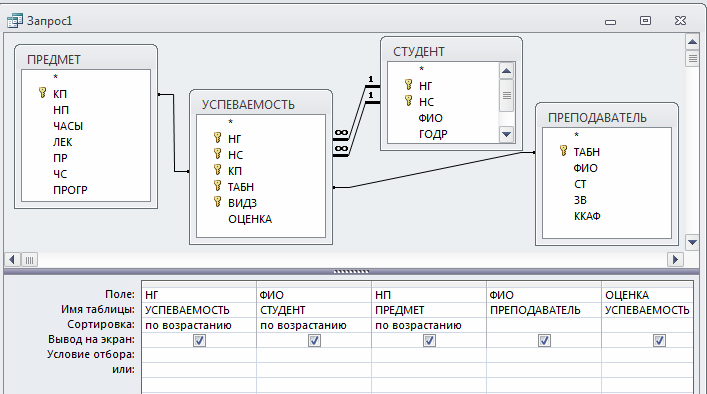Select the ПРОГР field in ПРЕДМЕТ table
Image resolution: width=707 pixels, height=394 pixels.
(70, 190)
